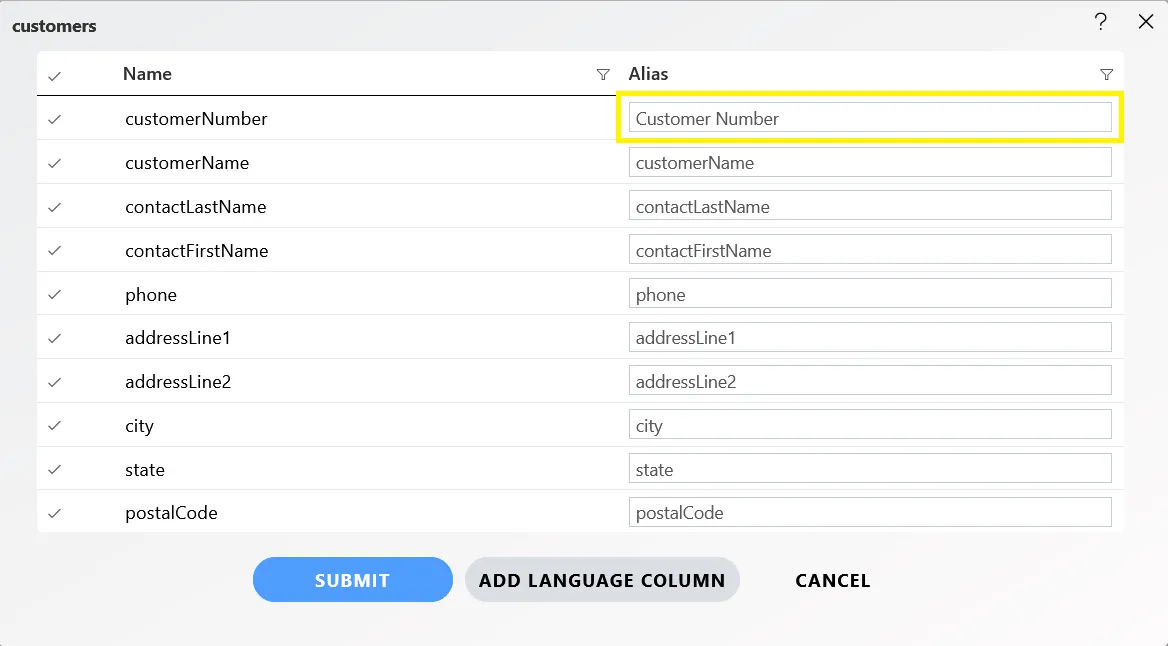Toggle the select-all checkmark in header

click(x=54, y=76)
